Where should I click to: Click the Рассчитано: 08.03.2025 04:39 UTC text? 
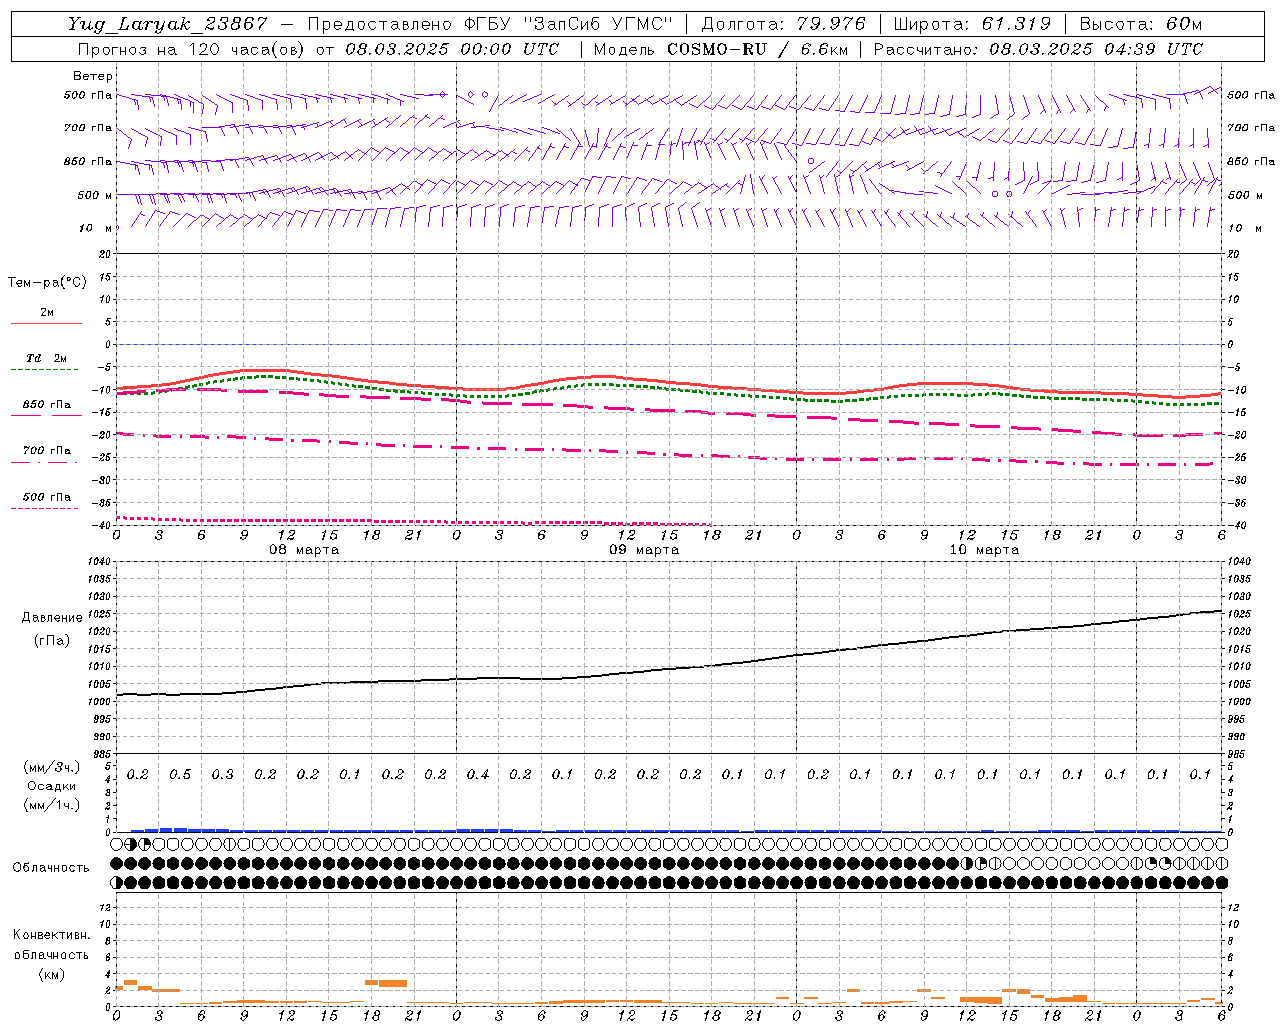point(1038,49)
